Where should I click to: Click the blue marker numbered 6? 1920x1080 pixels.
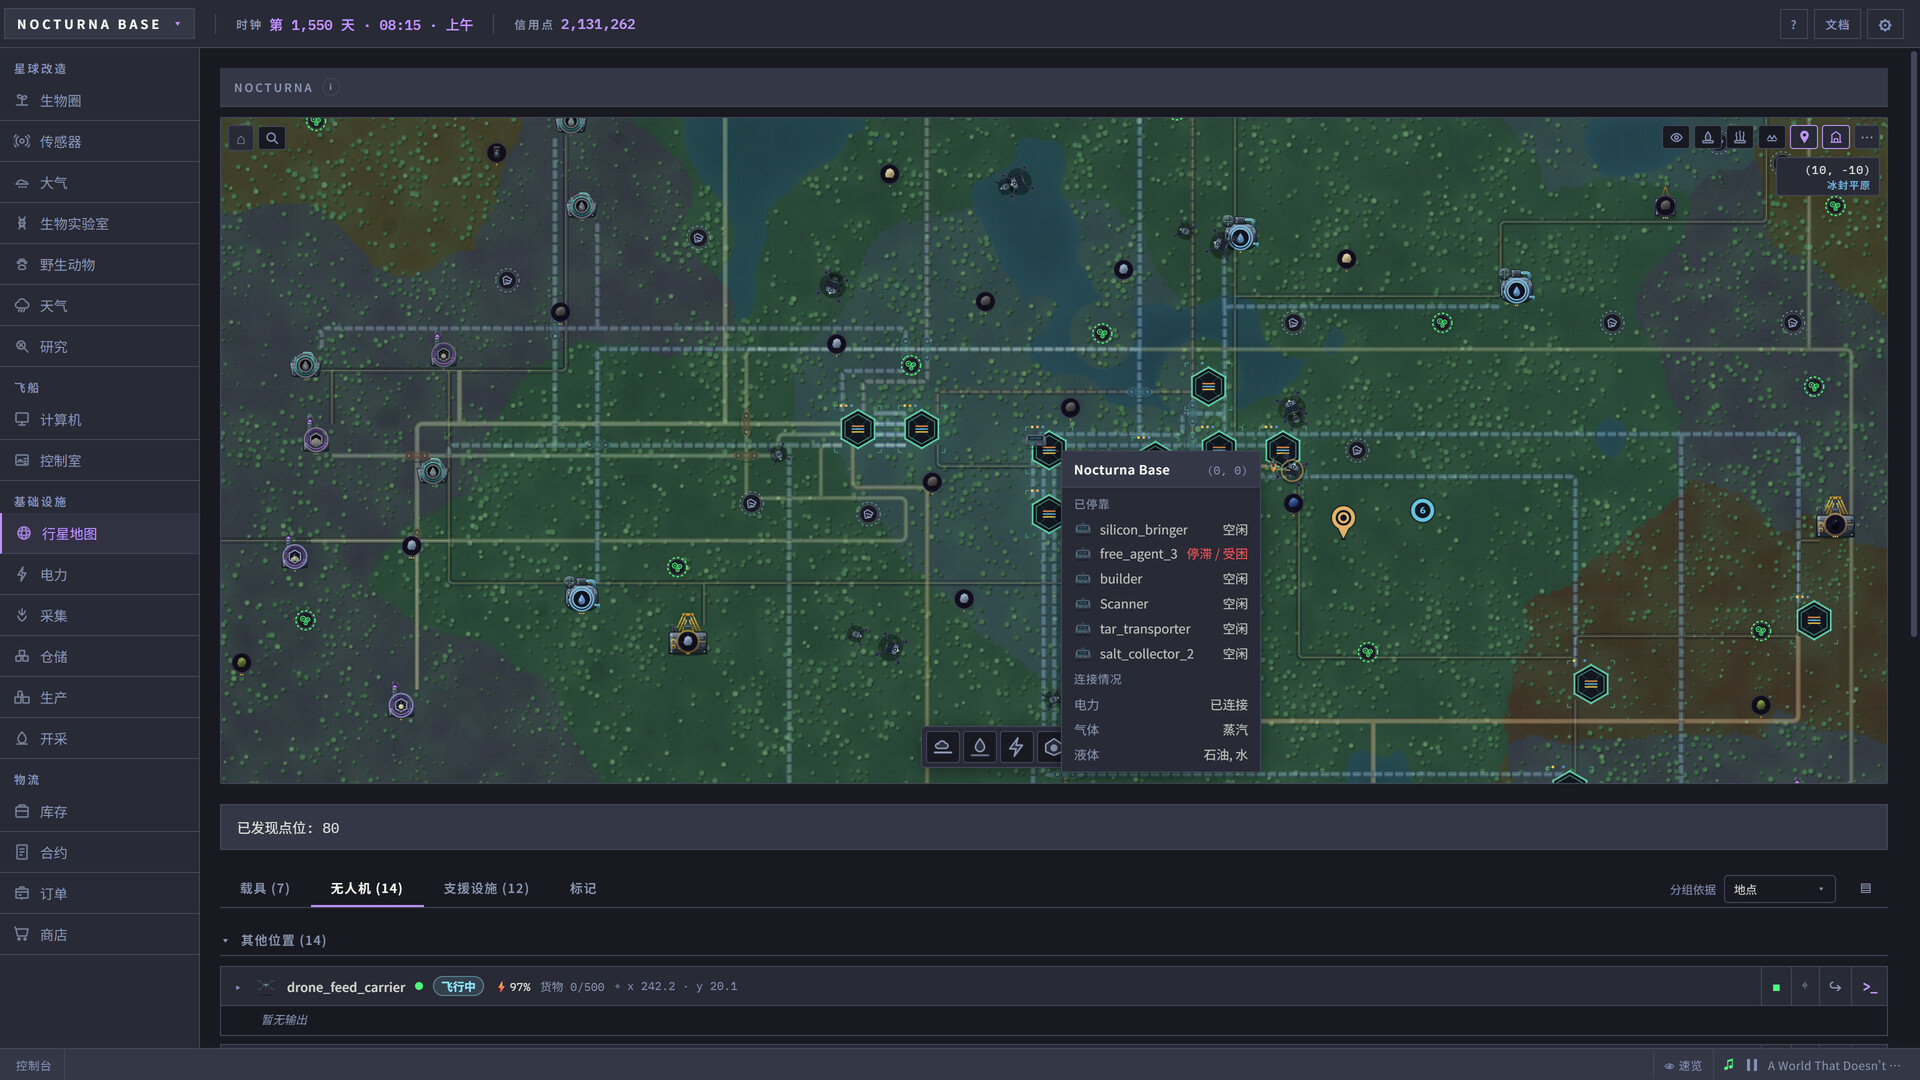[1422, 511]
